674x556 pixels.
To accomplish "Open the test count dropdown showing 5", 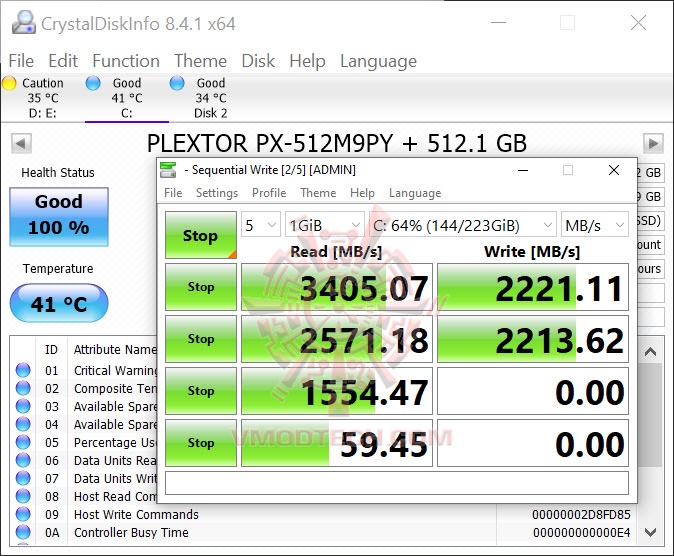I will pos(260,225).
